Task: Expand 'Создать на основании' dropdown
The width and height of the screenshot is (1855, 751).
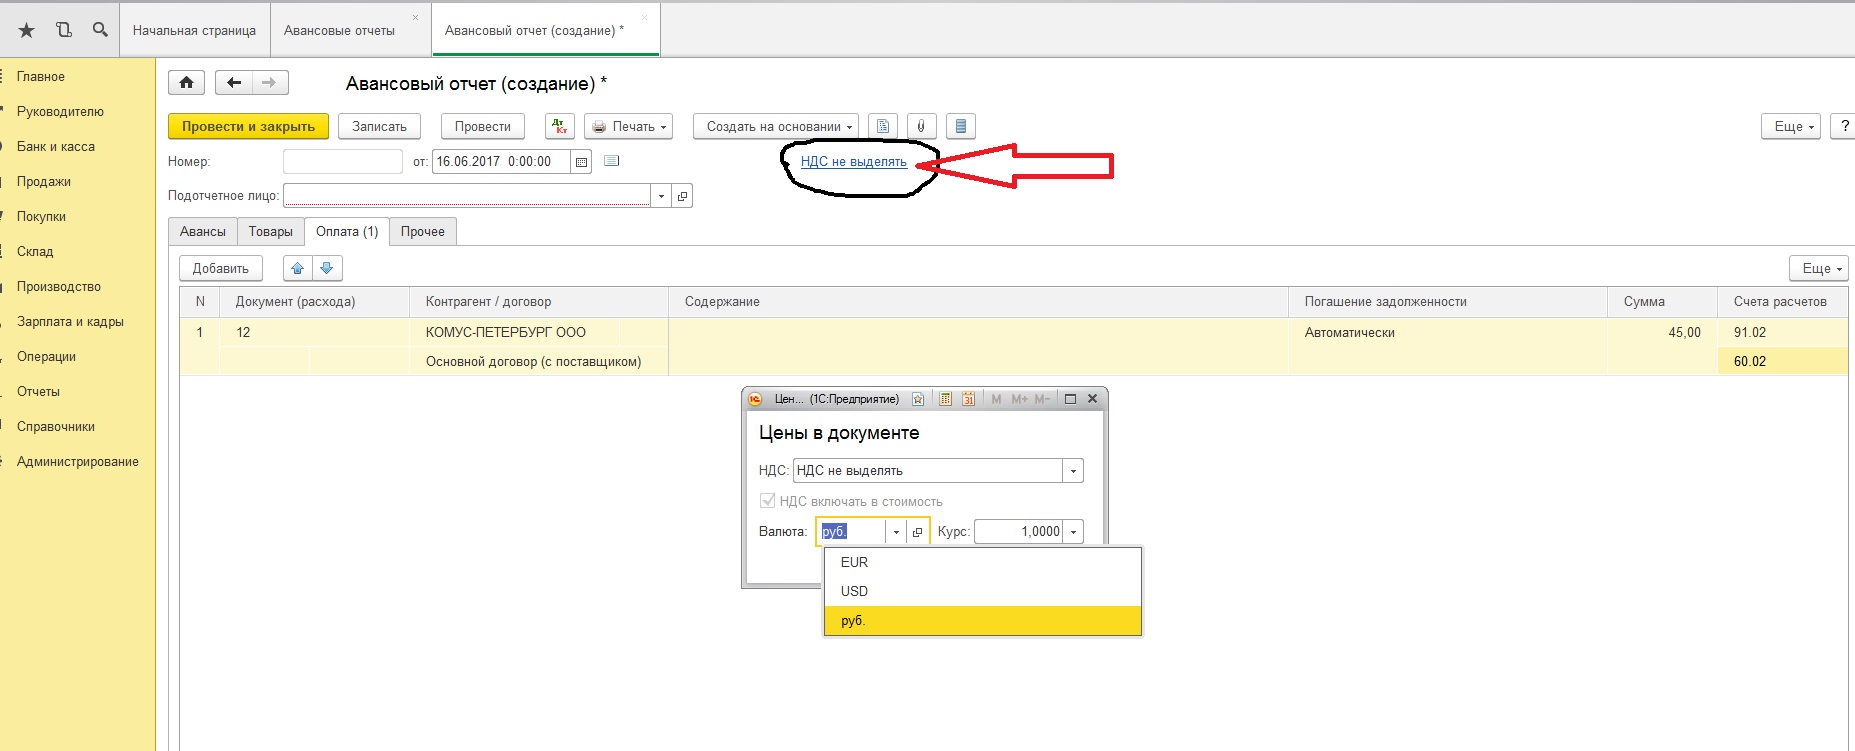Action: 775,126
